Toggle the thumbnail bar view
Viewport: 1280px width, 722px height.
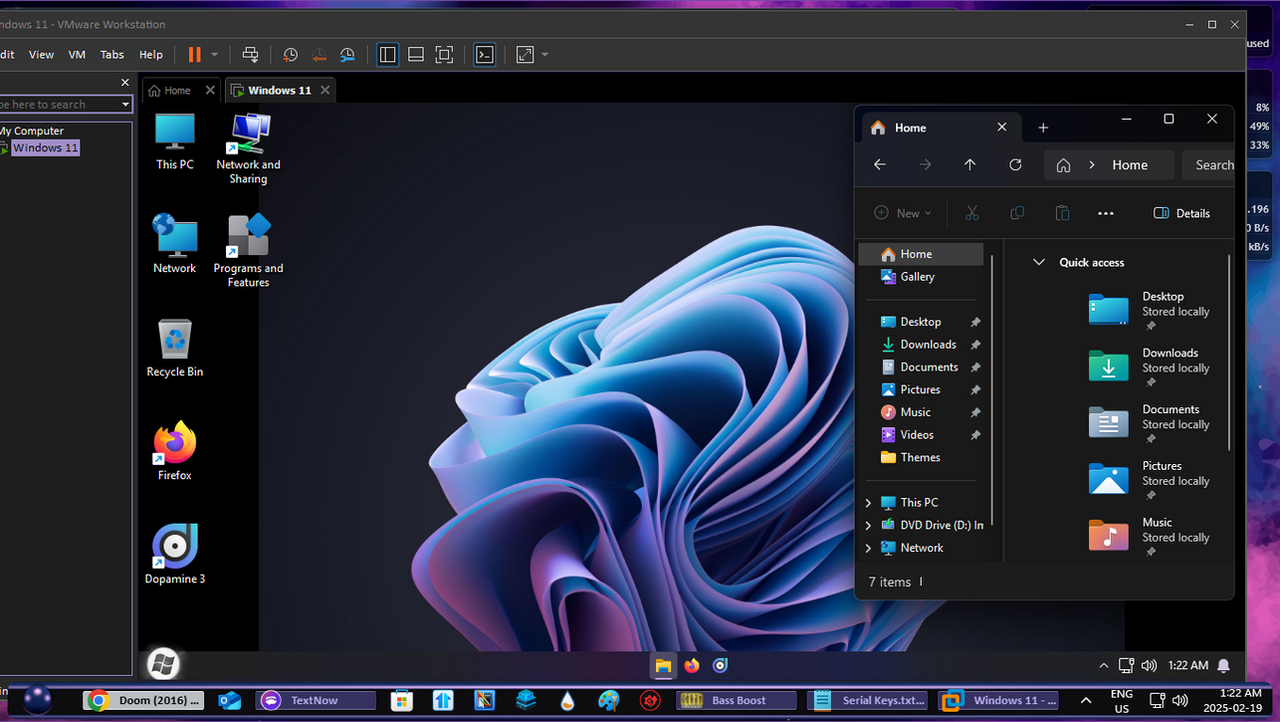click(416, 55)
